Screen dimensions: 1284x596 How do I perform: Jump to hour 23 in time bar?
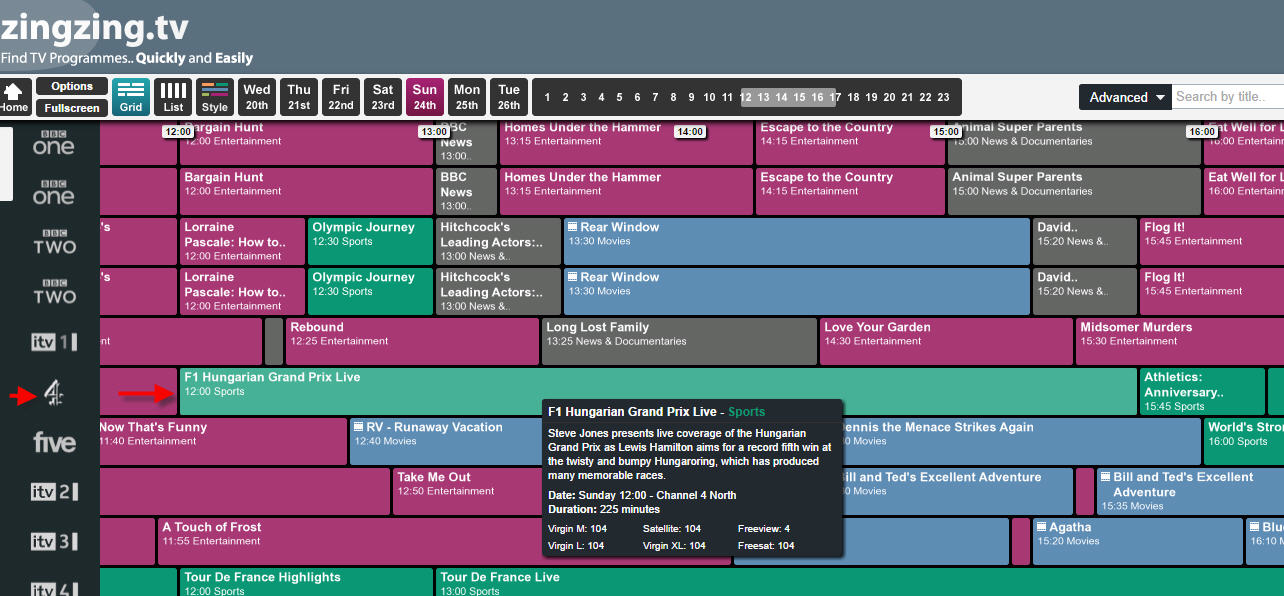pyautogui.click(x=943, y=98)
